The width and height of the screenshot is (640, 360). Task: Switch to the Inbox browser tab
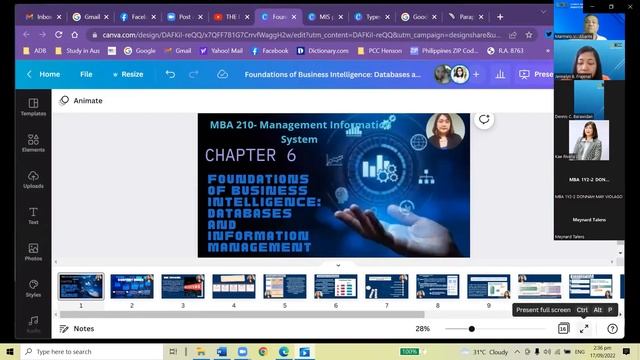pyautogui.click(x=44, y=17)
